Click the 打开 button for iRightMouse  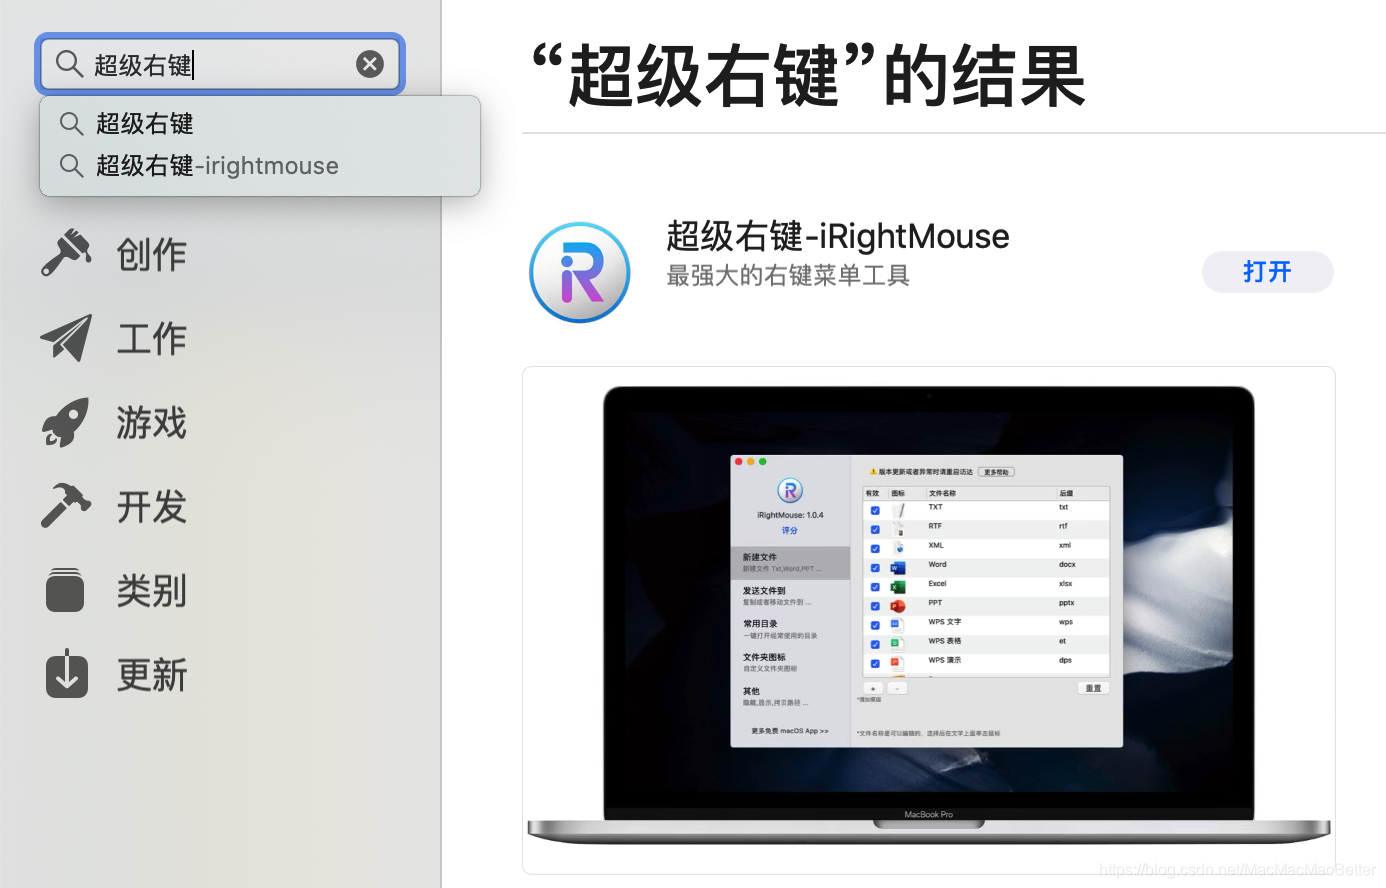pyautogui.click(x=1267, y=272)
